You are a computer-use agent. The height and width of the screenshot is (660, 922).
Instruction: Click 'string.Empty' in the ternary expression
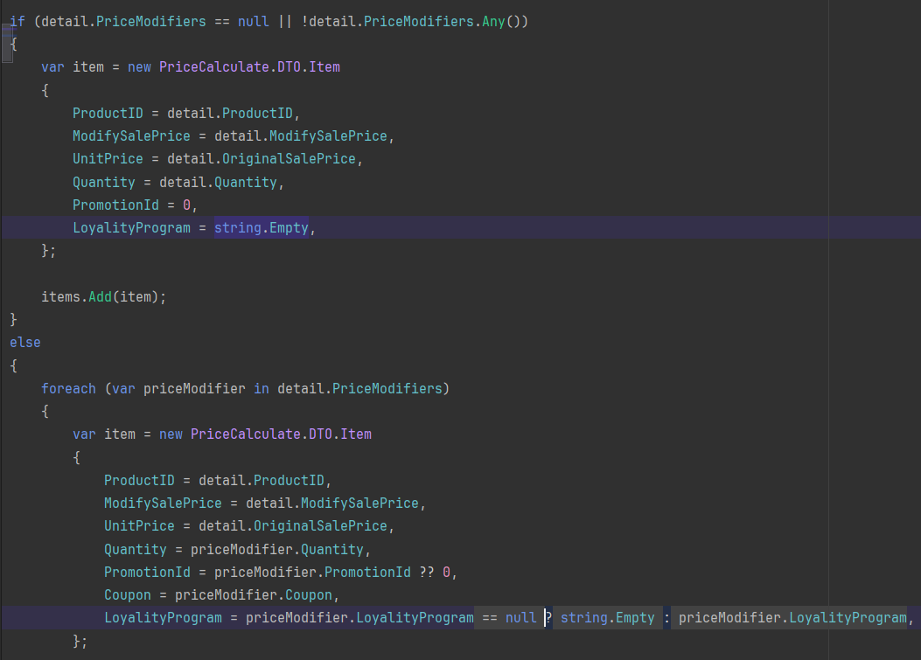(x=607, y=618)
